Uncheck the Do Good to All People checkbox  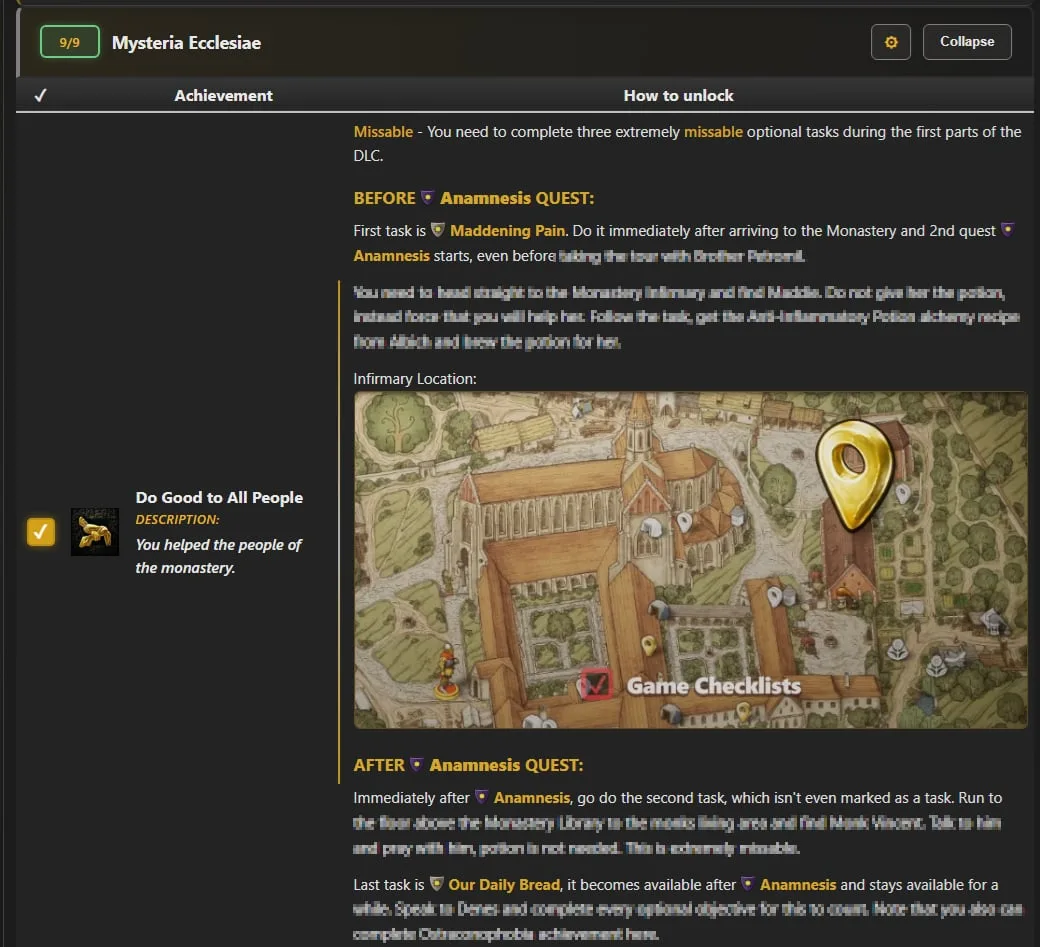click(40, 532)
